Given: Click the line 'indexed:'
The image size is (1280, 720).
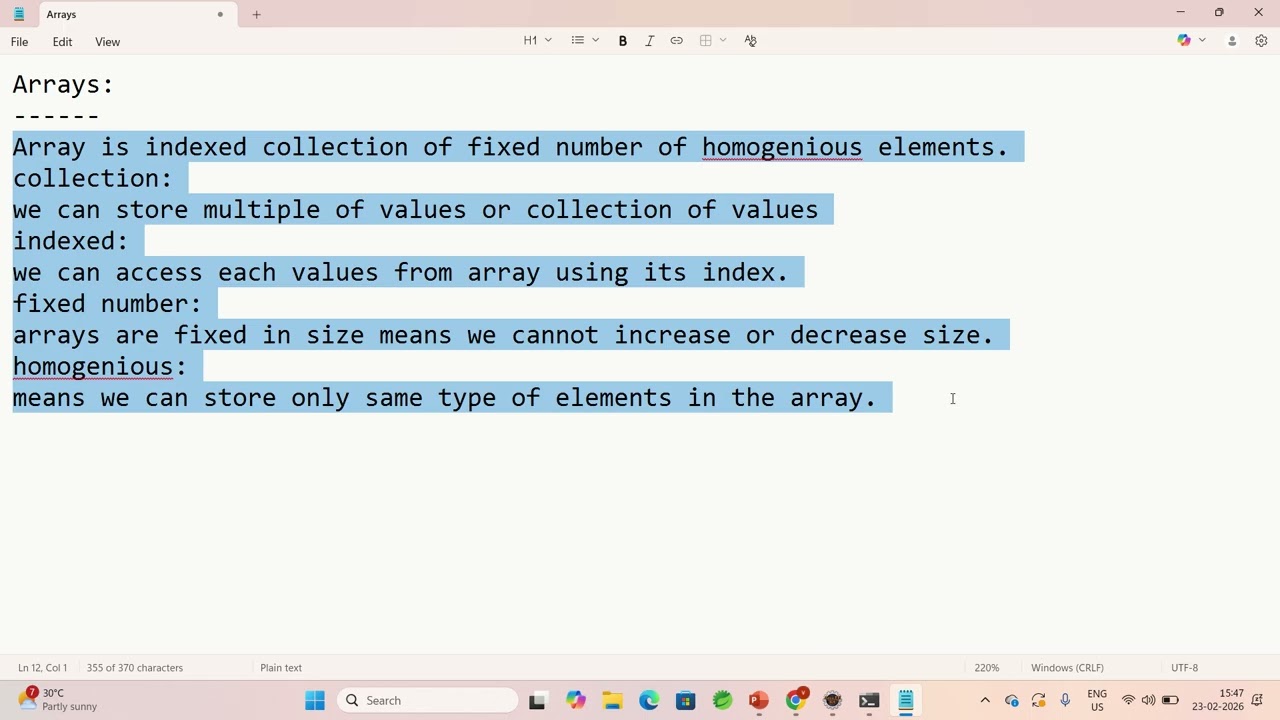Looking at the screenshot, I should coord(70,241).
